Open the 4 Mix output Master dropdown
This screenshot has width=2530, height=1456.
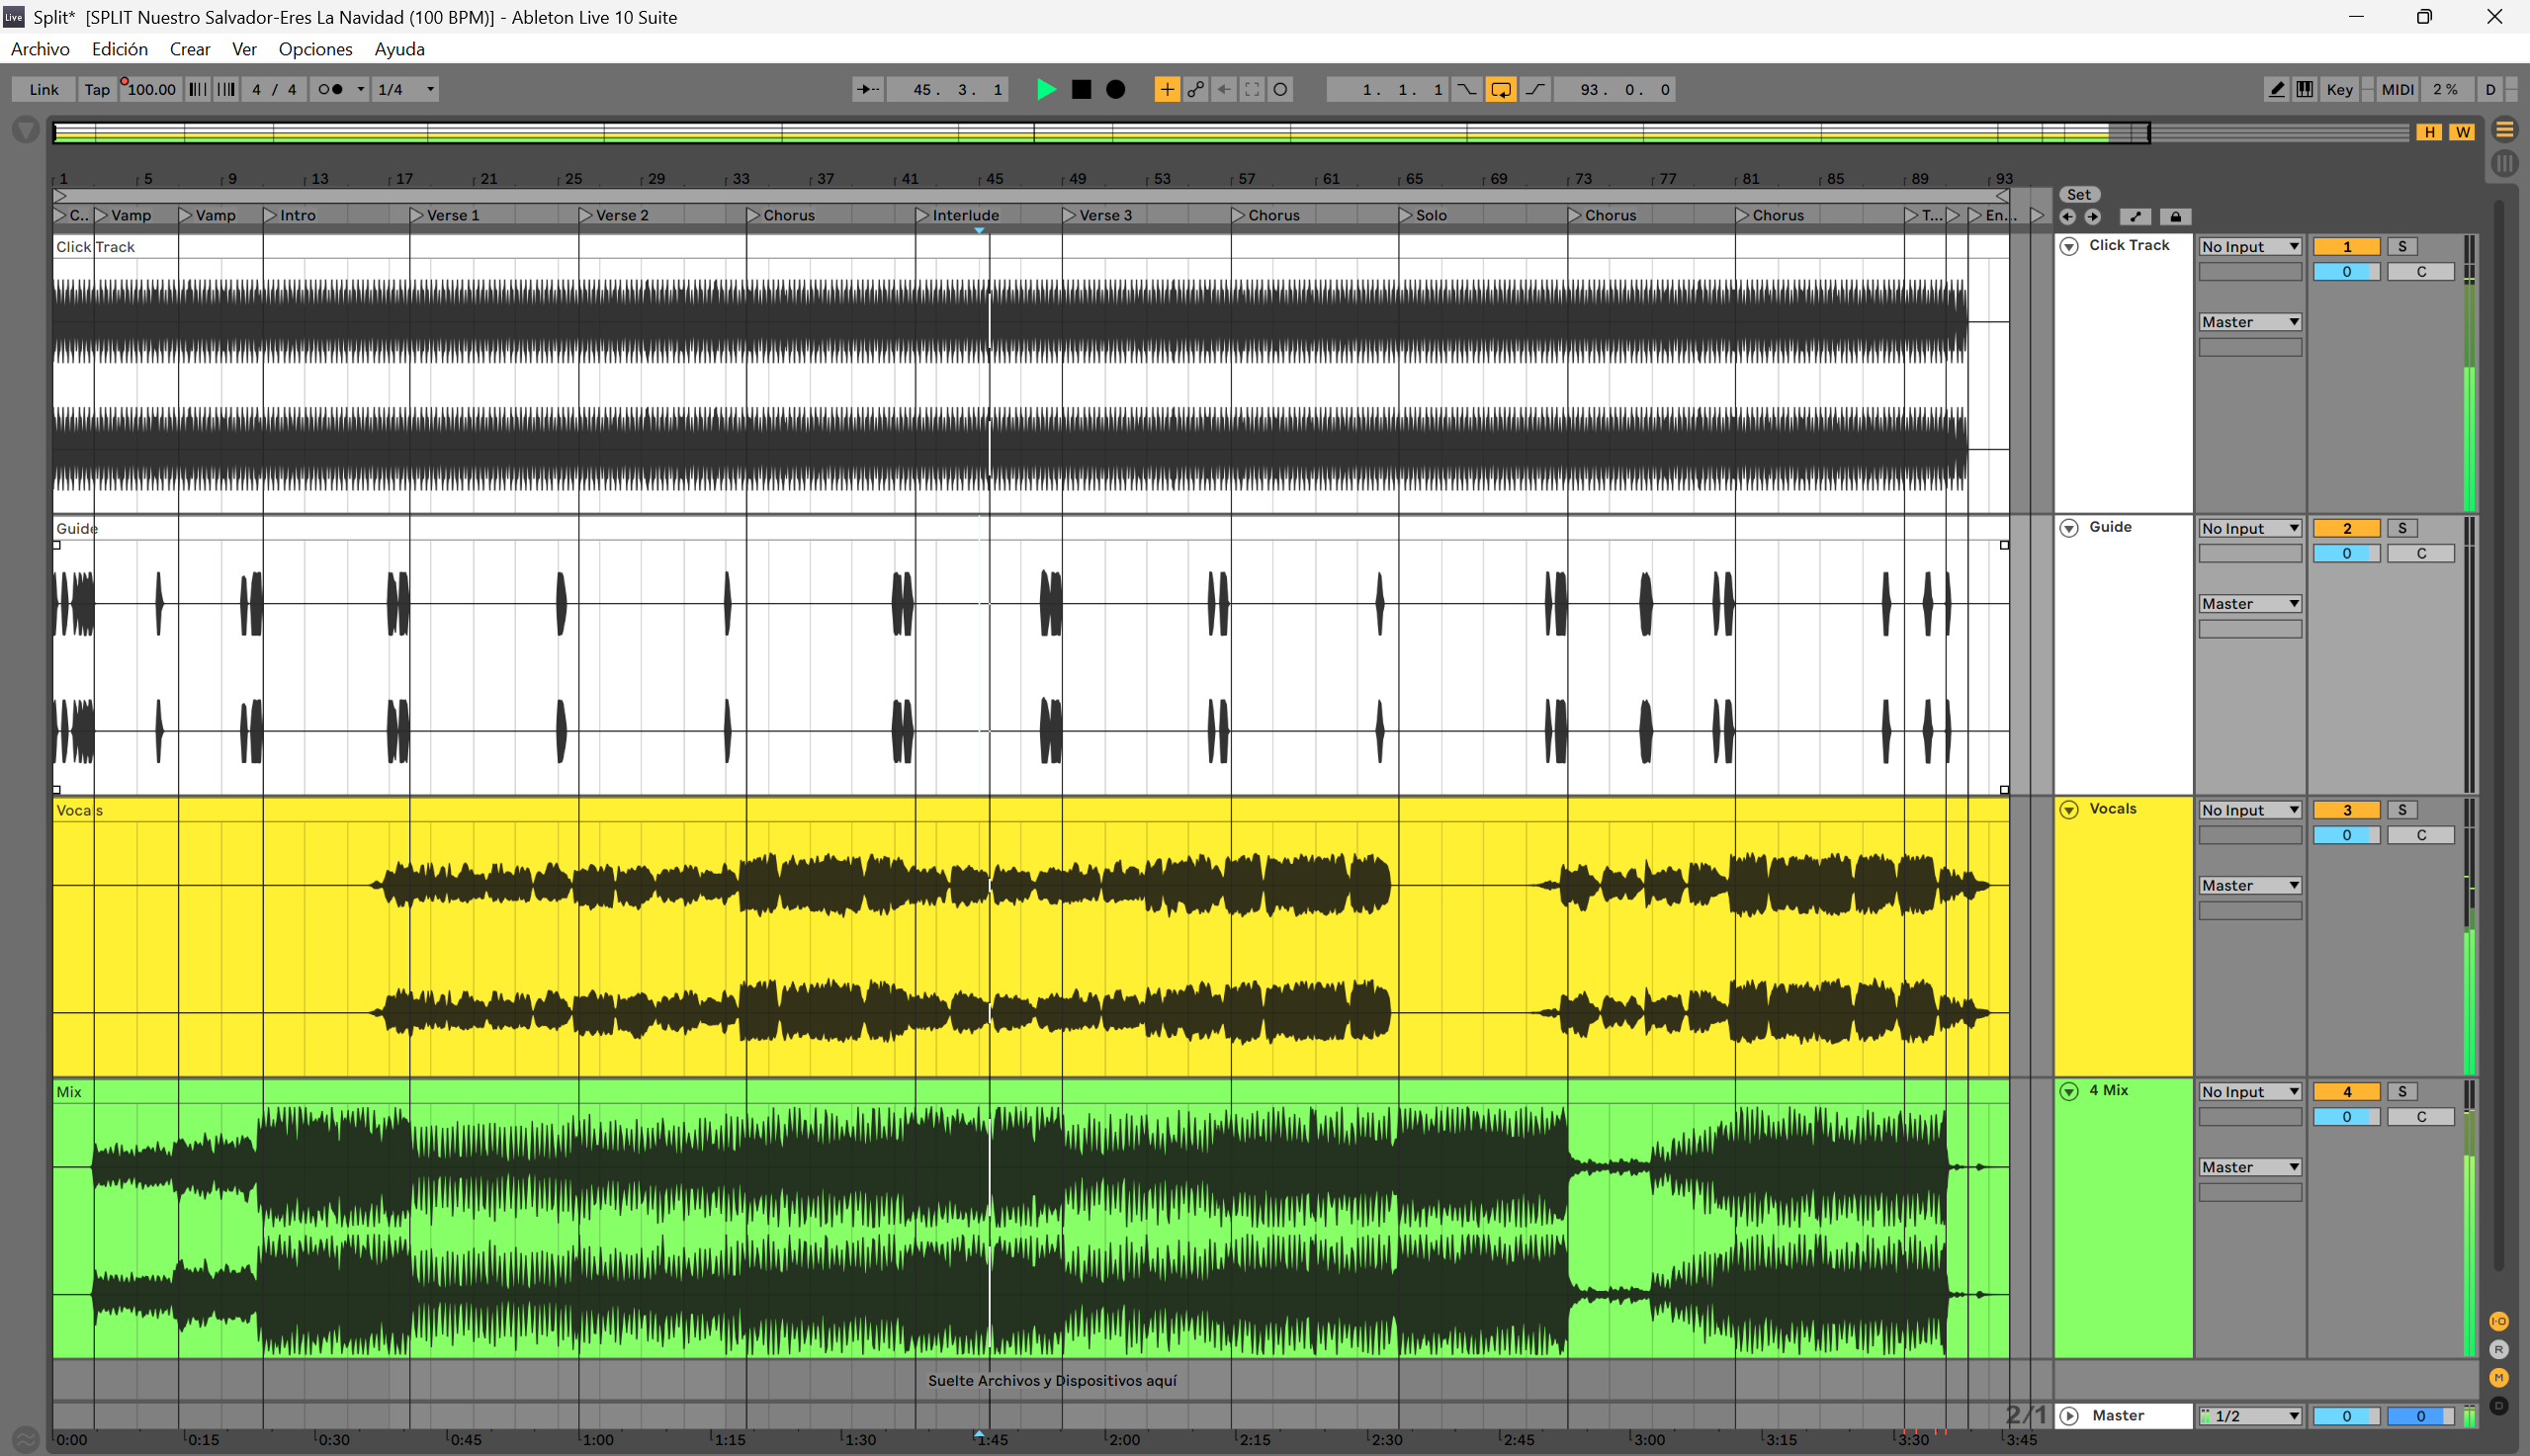[x=2249, y=1167]
